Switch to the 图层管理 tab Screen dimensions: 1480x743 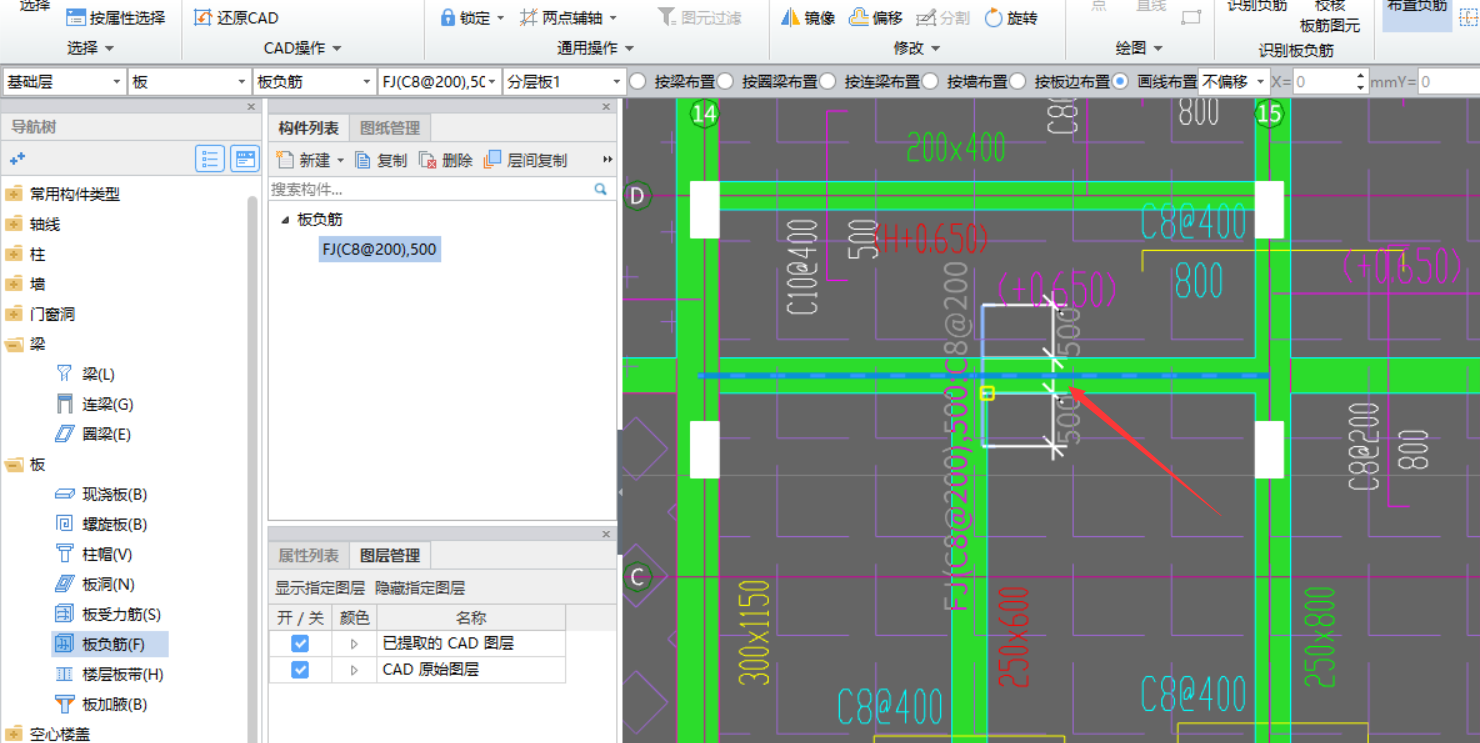390,555
